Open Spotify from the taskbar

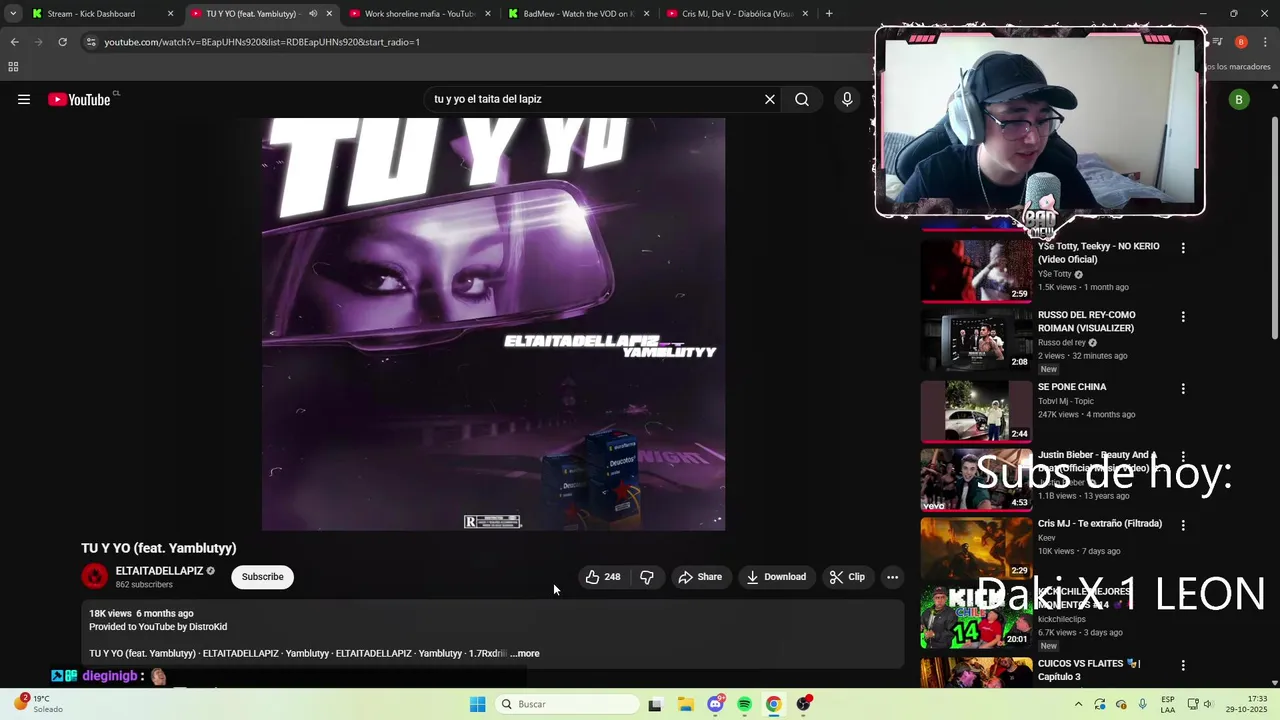pos(744,704)
